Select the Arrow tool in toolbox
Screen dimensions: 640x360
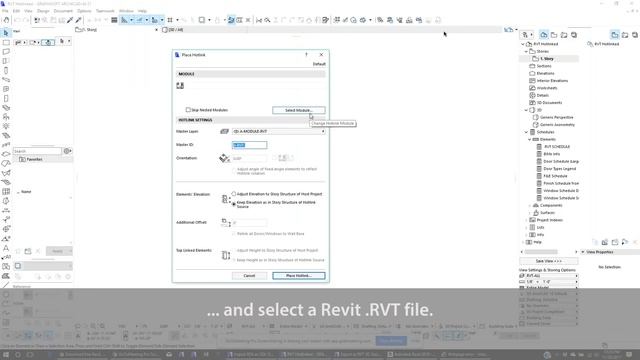(x=6, y=33)
